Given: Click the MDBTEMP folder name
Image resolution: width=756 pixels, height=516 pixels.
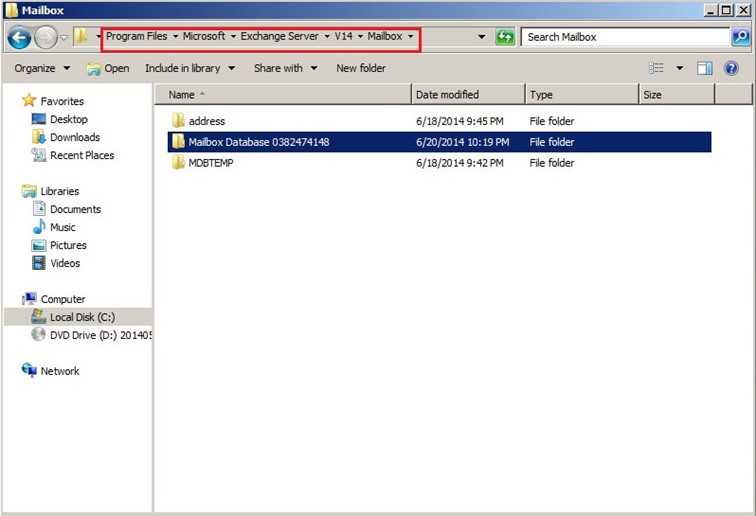Looking at the screenshot, I should (x=211, y=163).
